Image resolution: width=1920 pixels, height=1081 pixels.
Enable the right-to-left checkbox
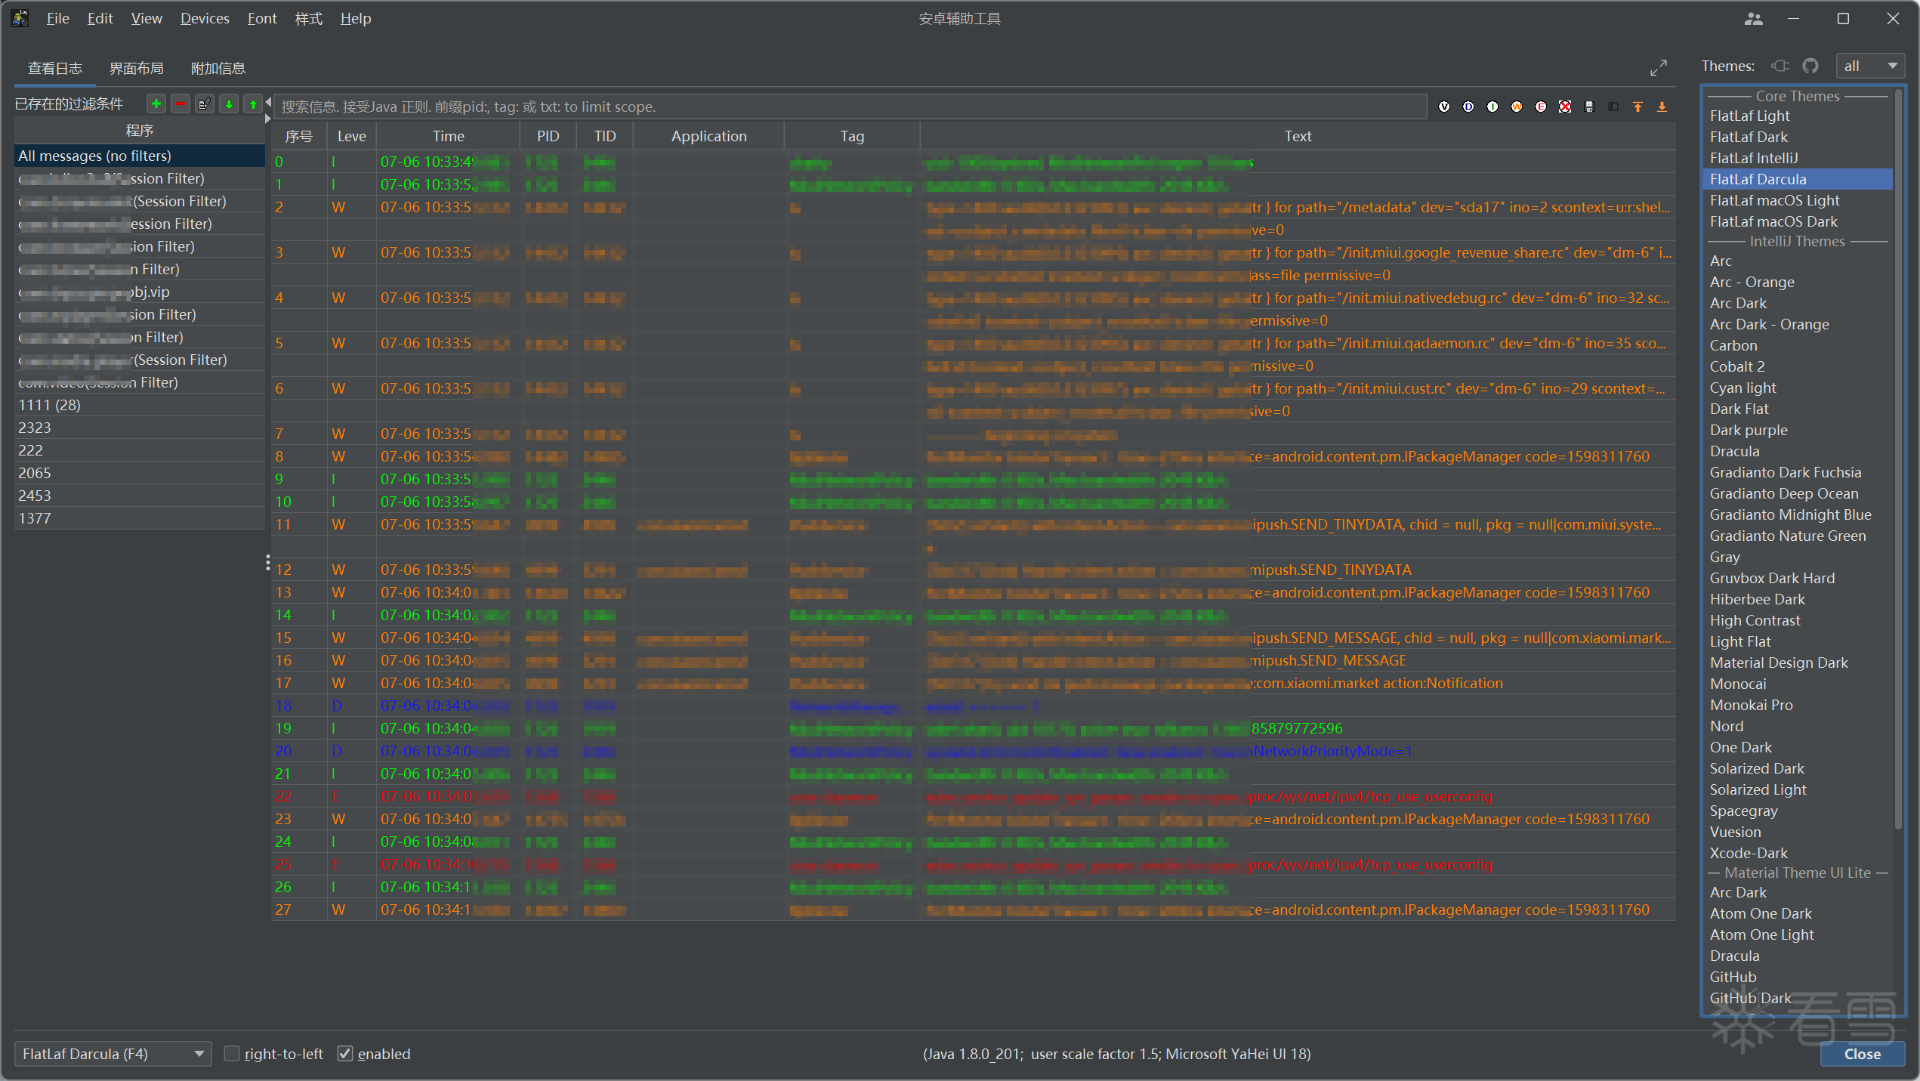click(x=232, y=1054)
